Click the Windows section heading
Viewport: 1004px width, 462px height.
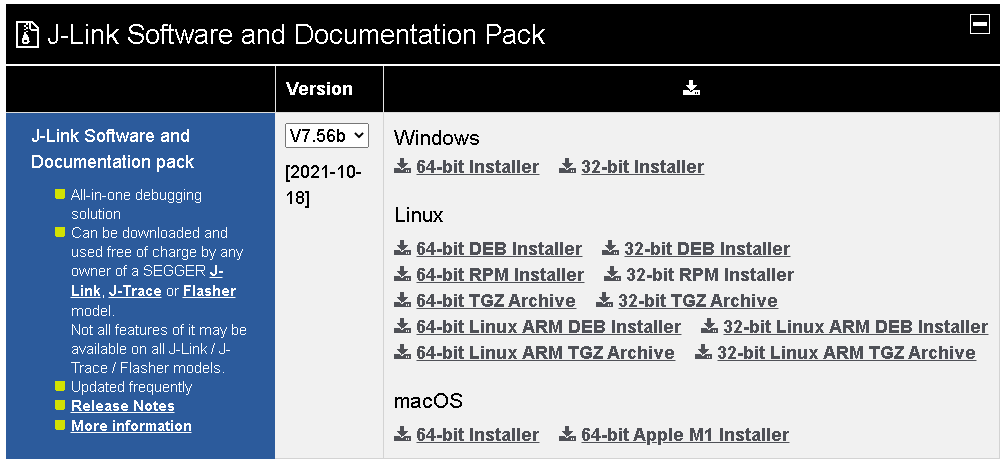click(x=437, y=138)
